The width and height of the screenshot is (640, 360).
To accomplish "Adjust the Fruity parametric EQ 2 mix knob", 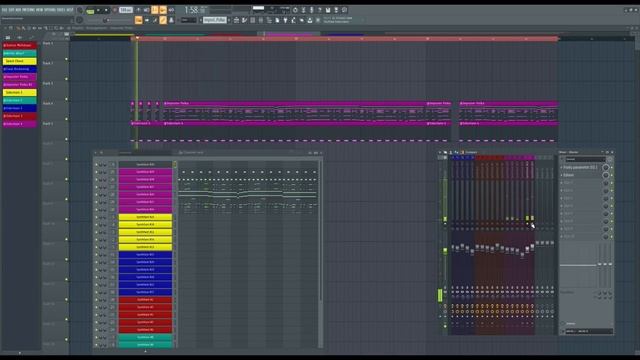I will point(606,168).
